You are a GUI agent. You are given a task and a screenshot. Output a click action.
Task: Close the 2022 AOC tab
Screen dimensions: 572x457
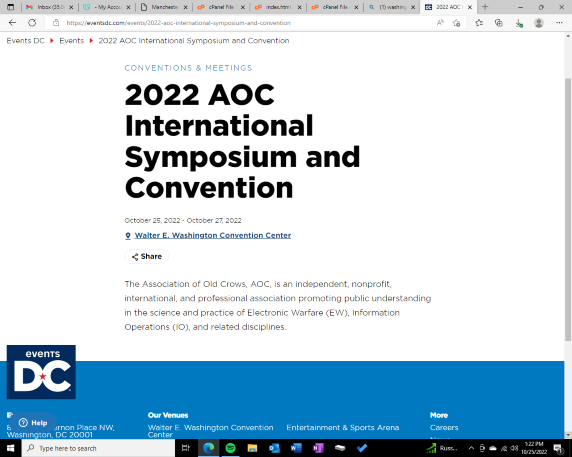pyautogui.click(x=470, y=7)
